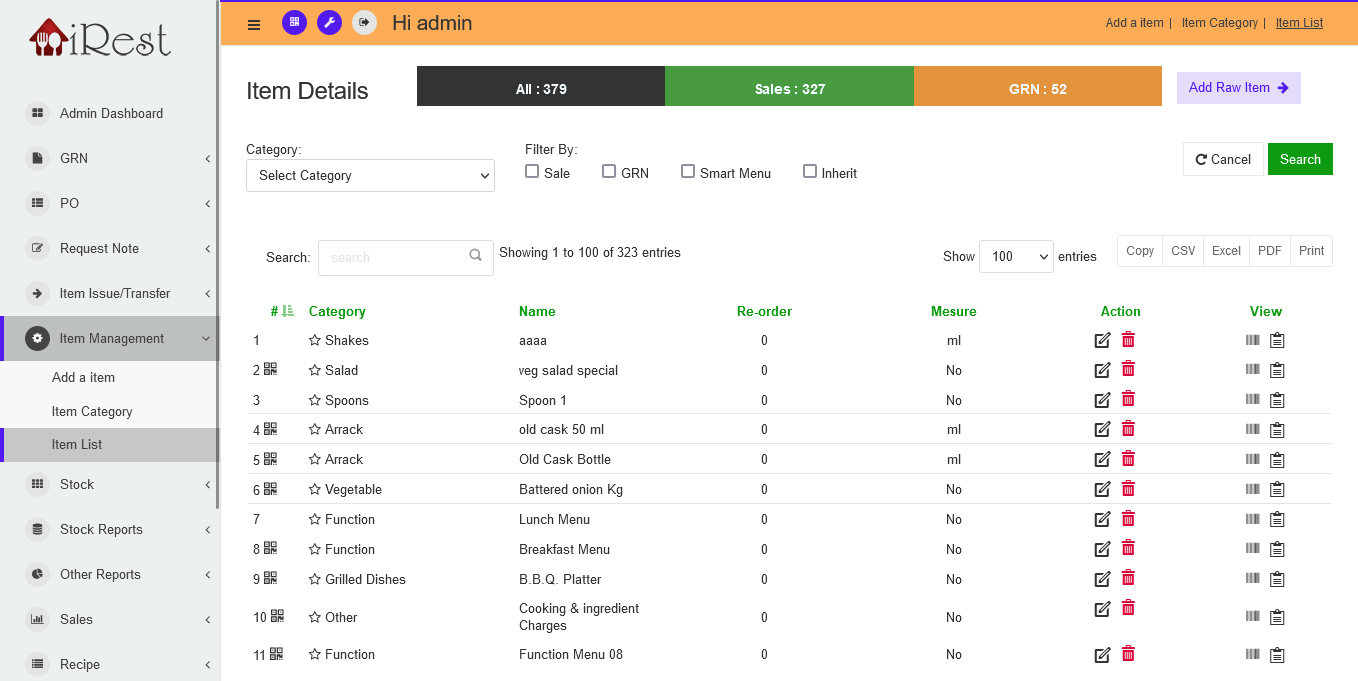Open clipboard details for Lunch Menu
1358x681 pixels.
[1277, 520]
